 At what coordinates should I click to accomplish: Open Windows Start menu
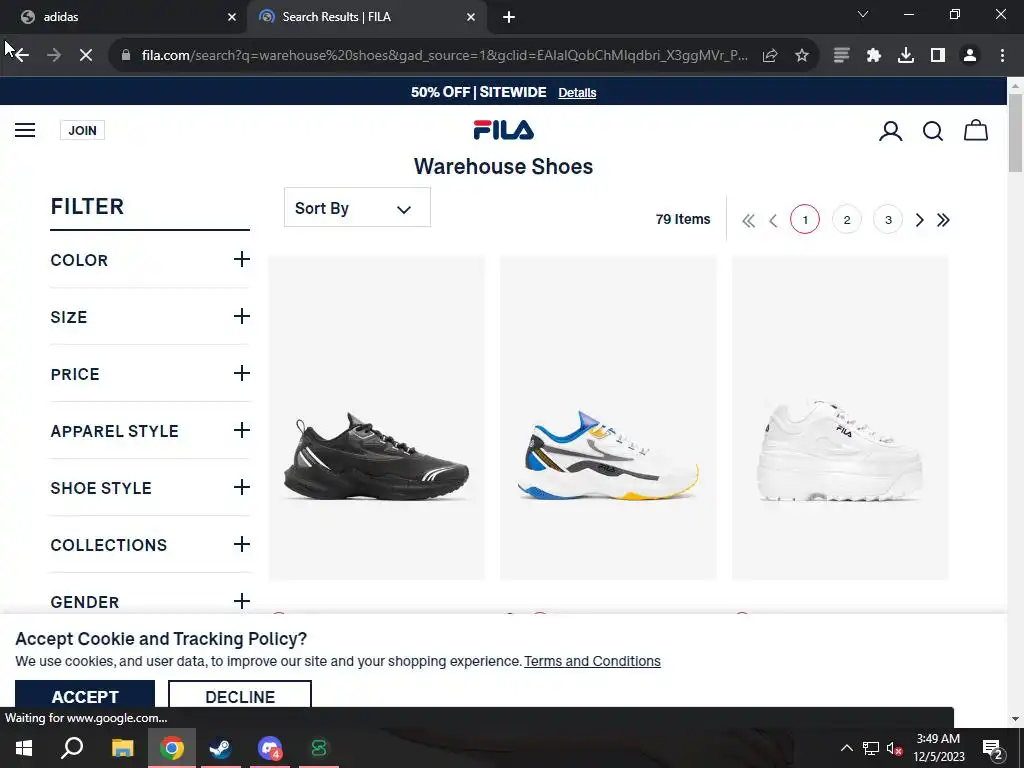(24, 748)
